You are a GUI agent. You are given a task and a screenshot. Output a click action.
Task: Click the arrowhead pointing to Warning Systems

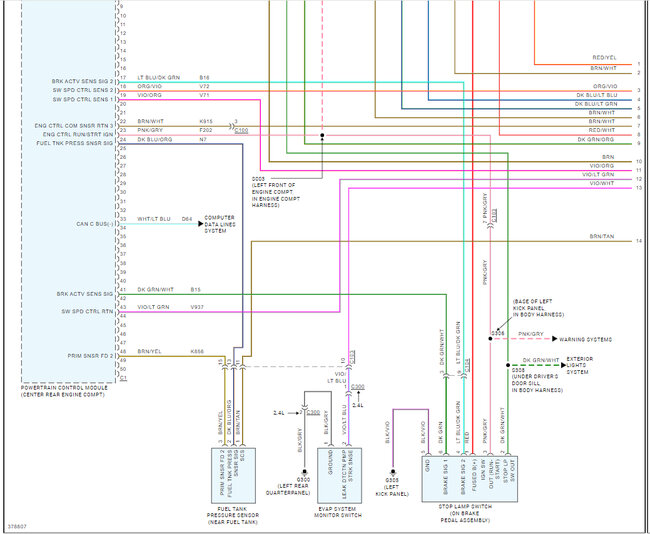(555, 339)
